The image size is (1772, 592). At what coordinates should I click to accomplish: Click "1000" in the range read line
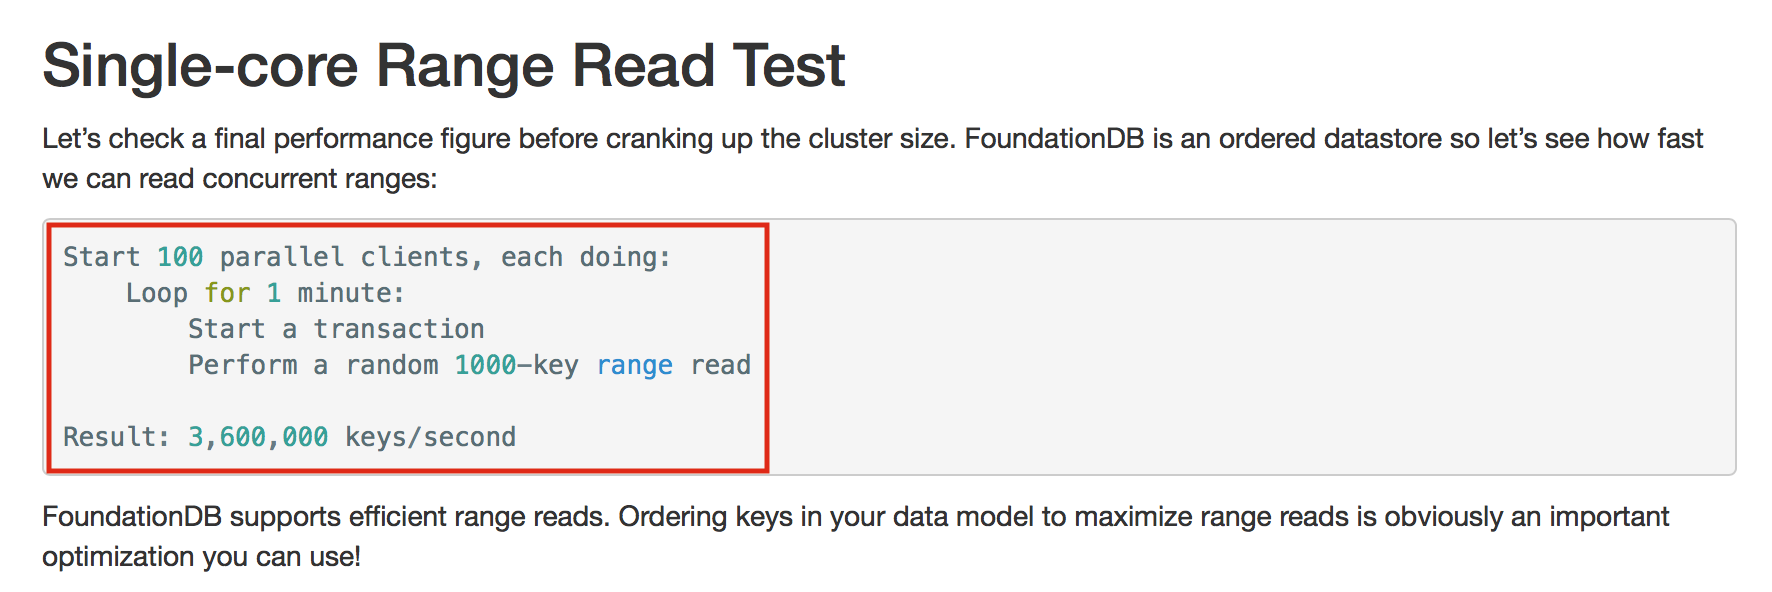[x=485, y=365]
